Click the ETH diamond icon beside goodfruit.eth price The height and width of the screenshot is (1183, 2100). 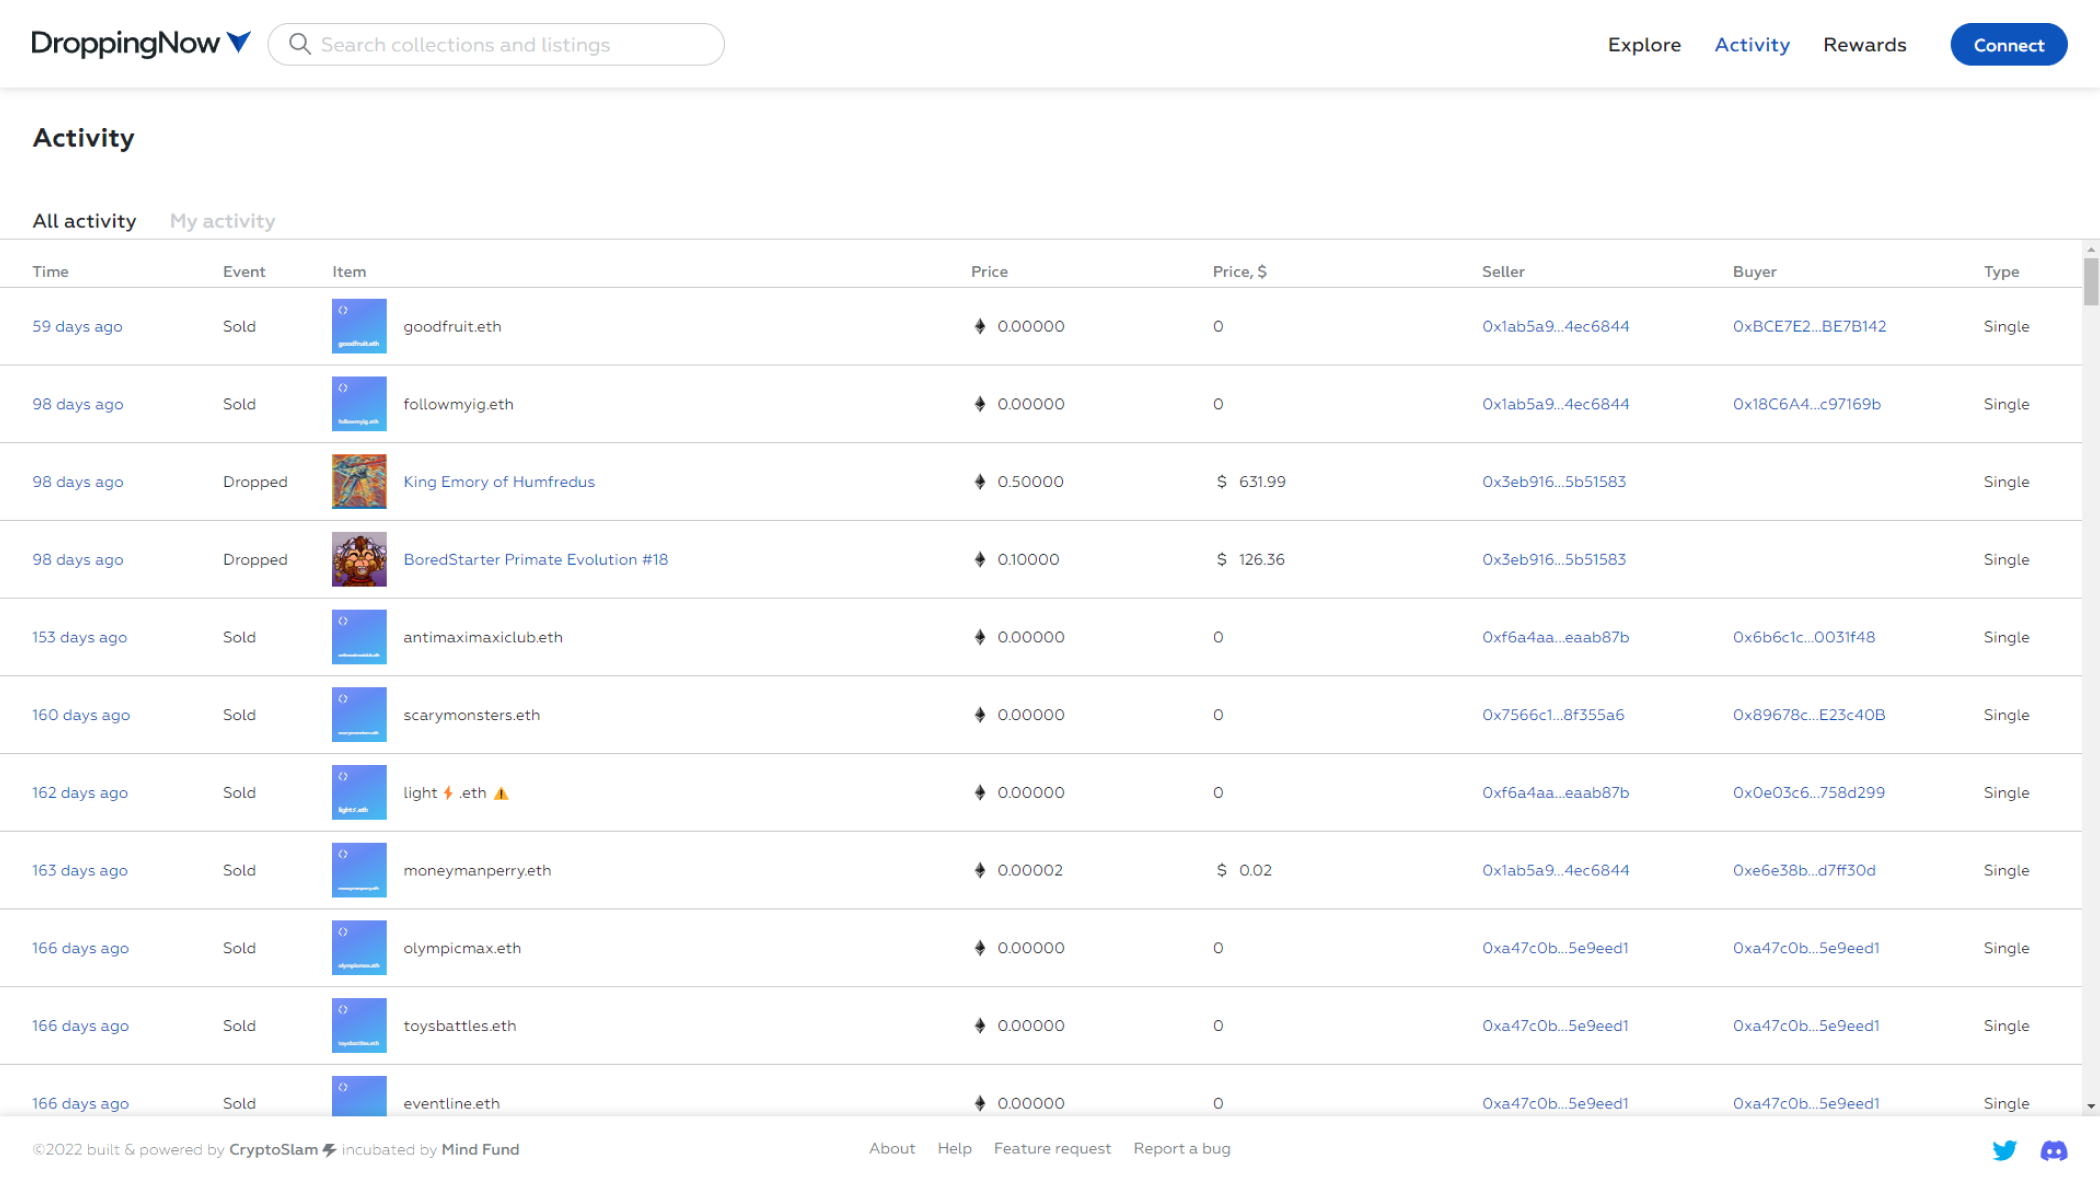tap(980, 326)
